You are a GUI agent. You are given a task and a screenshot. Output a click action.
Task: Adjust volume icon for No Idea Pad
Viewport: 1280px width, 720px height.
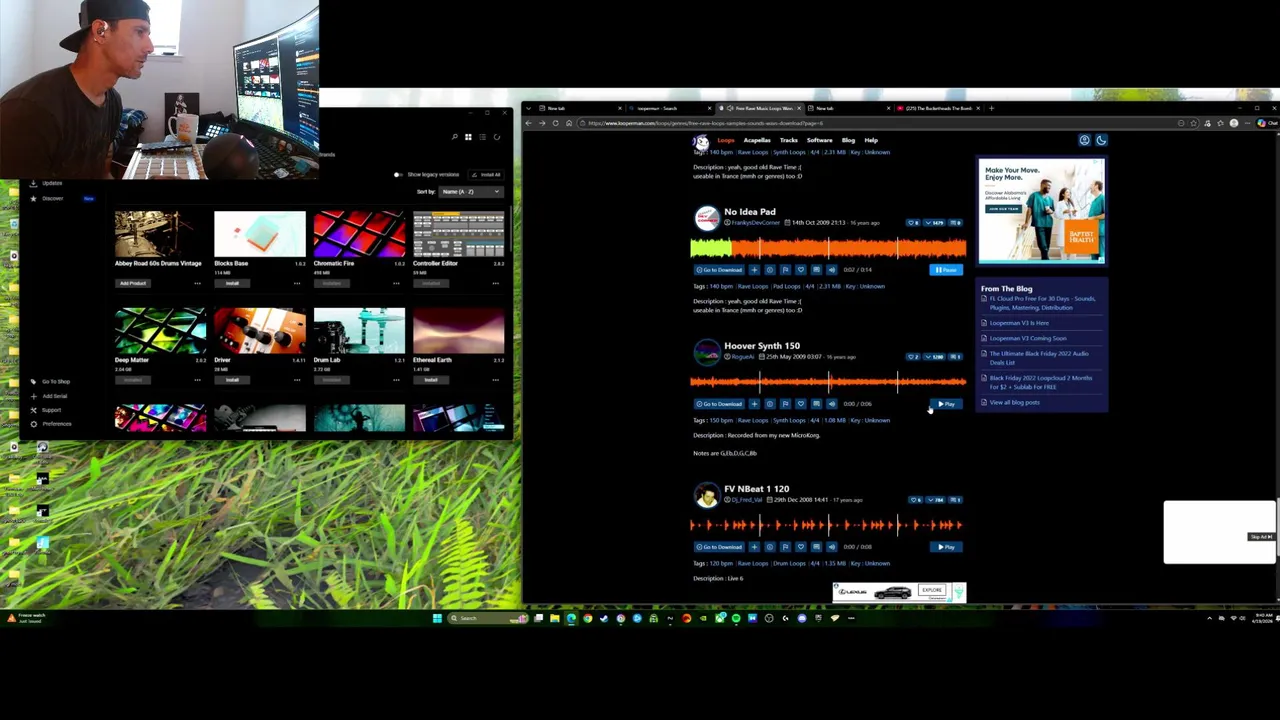coord(831,270)
